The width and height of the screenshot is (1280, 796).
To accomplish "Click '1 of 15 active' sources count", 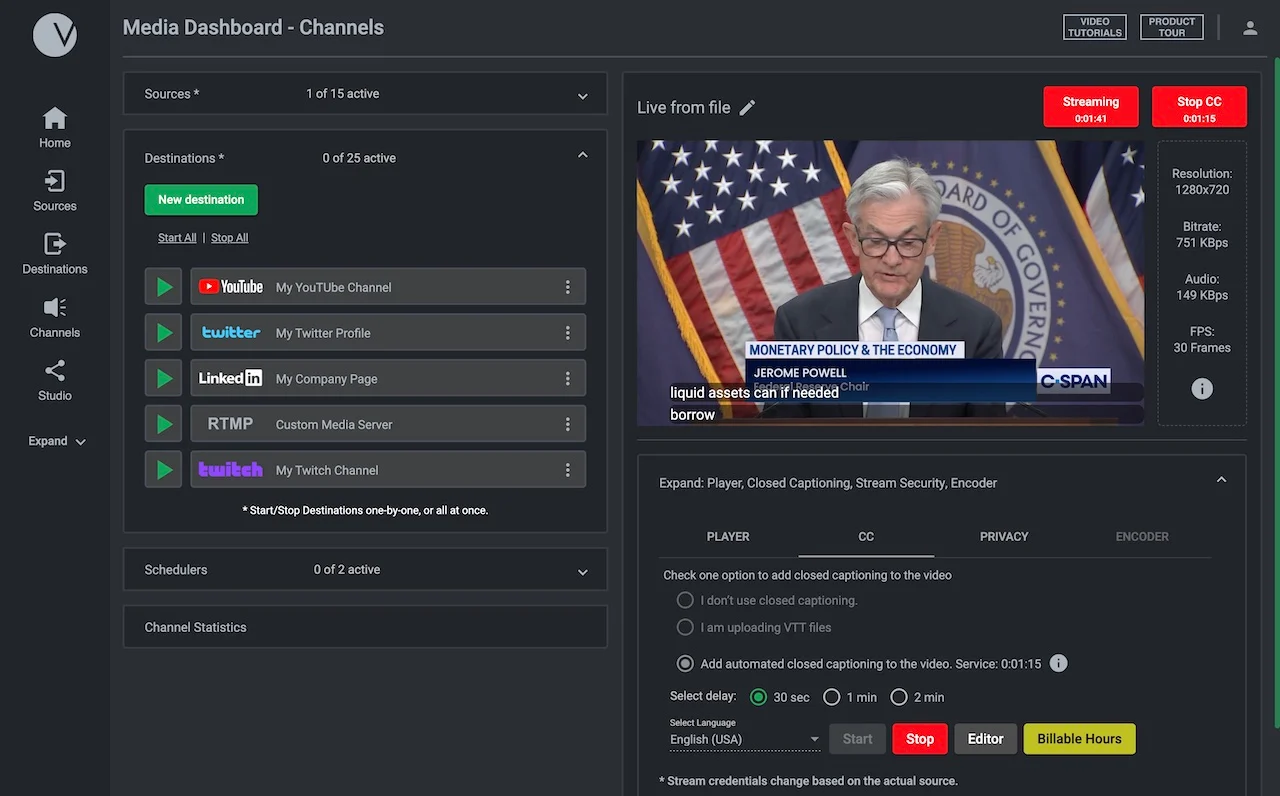I will pos(342,94).
